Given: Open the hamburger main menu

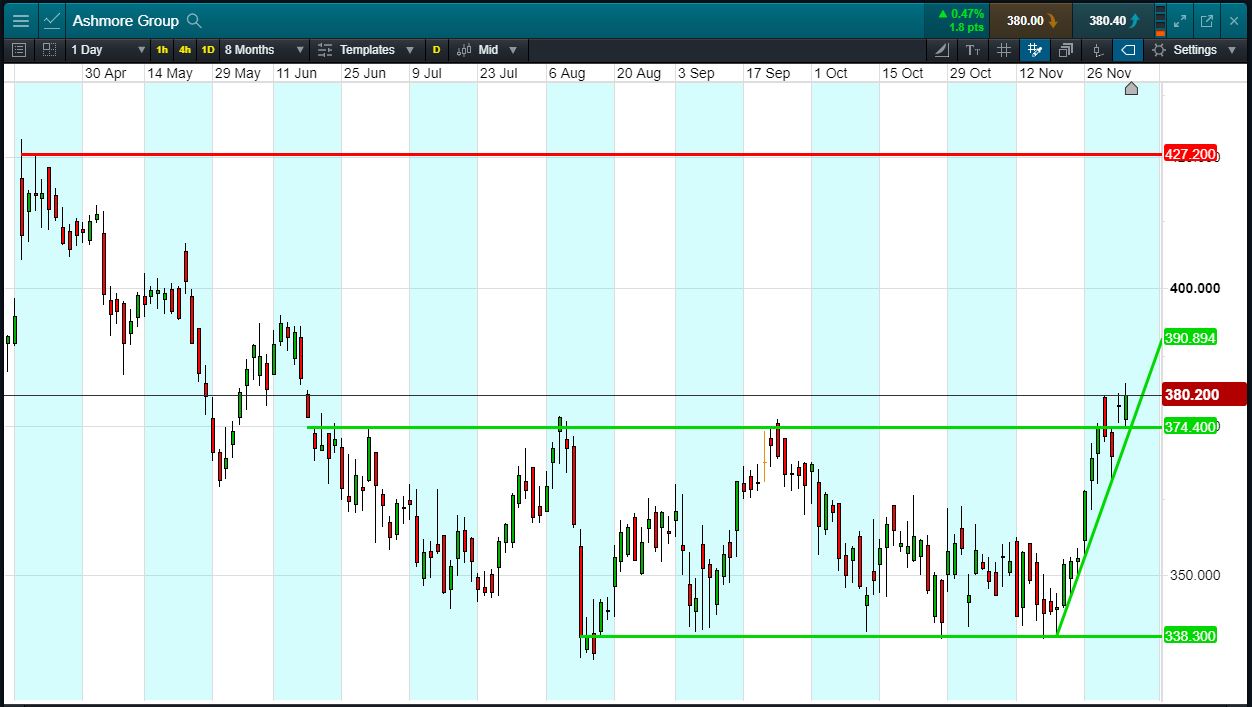Looking at the screenshot, I should [20, 20].
